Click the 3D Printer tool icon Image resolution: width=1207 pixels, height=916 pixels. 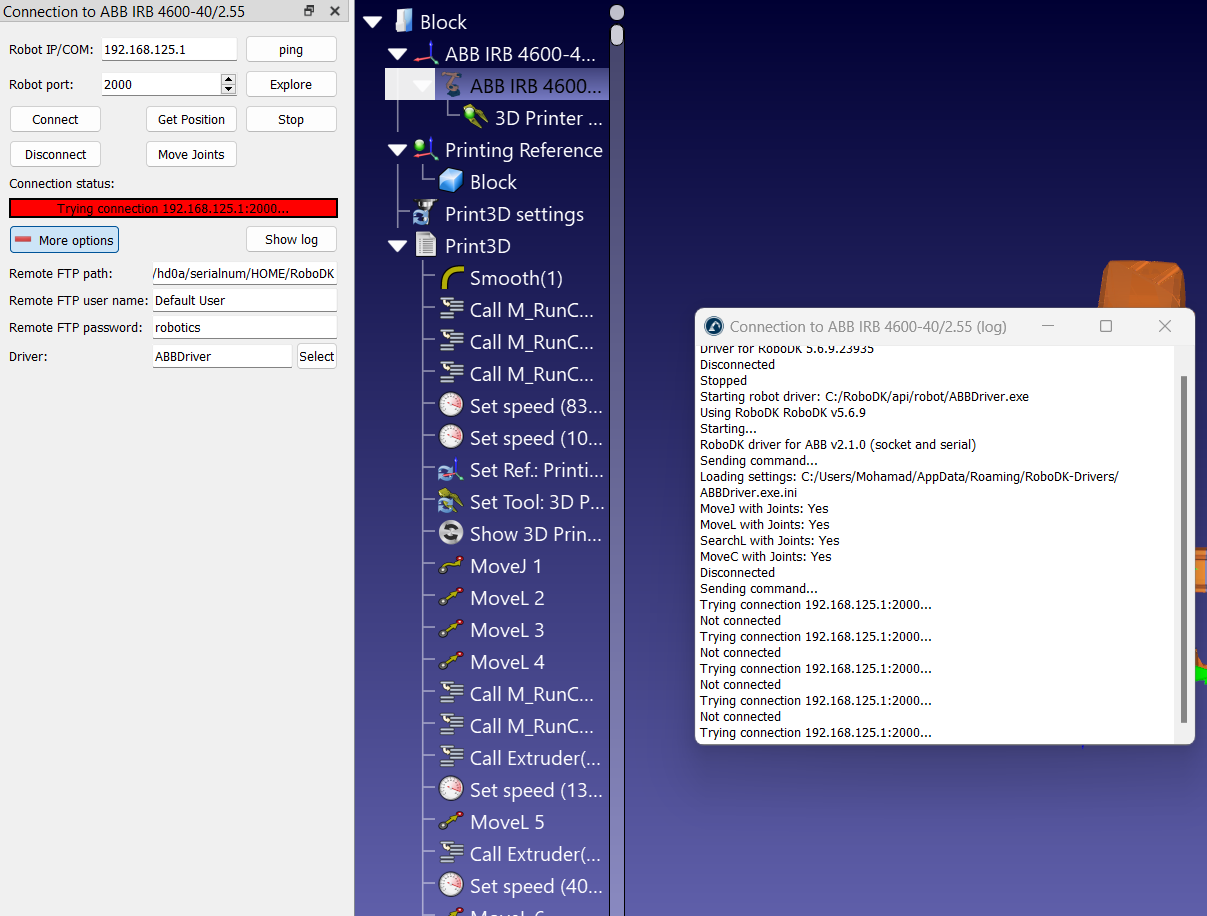(476, 118)
